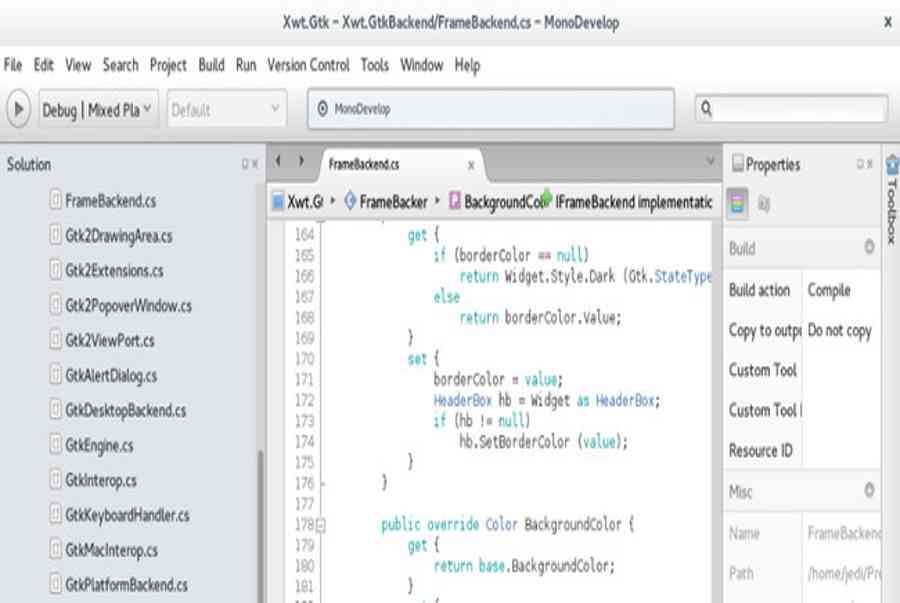Open the Xwt.Gtk project breadcrumb
Image resolution: width=900 pixels, height=603 pixels.
(300, 201)
